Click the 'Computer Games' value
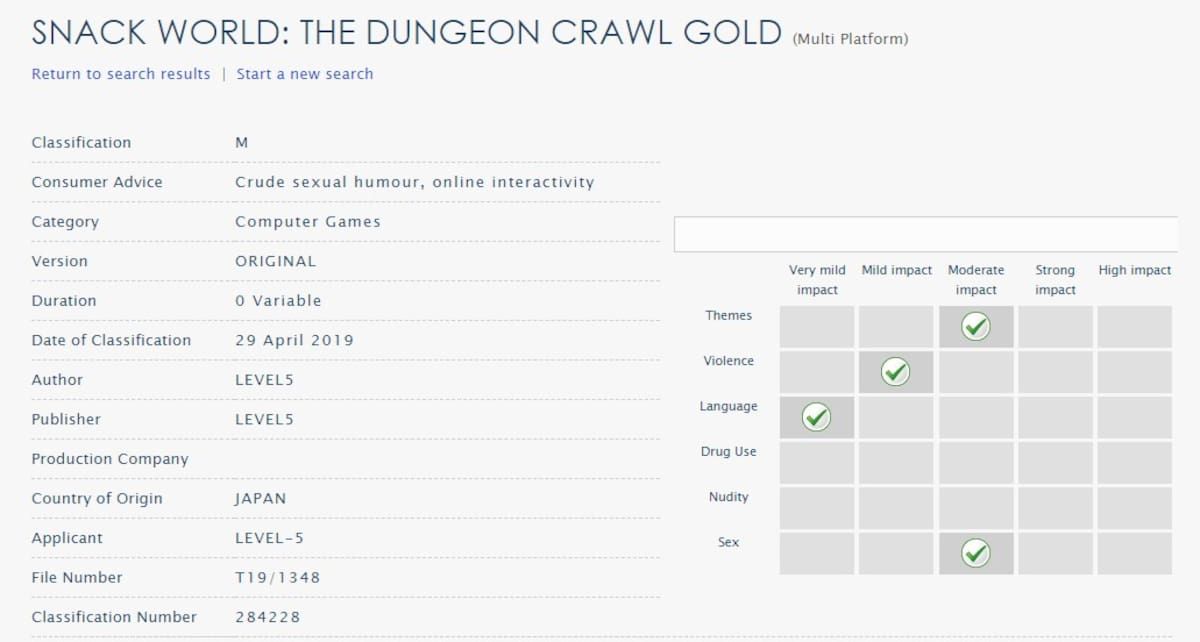1200x642 pixels. click(308, 222)
